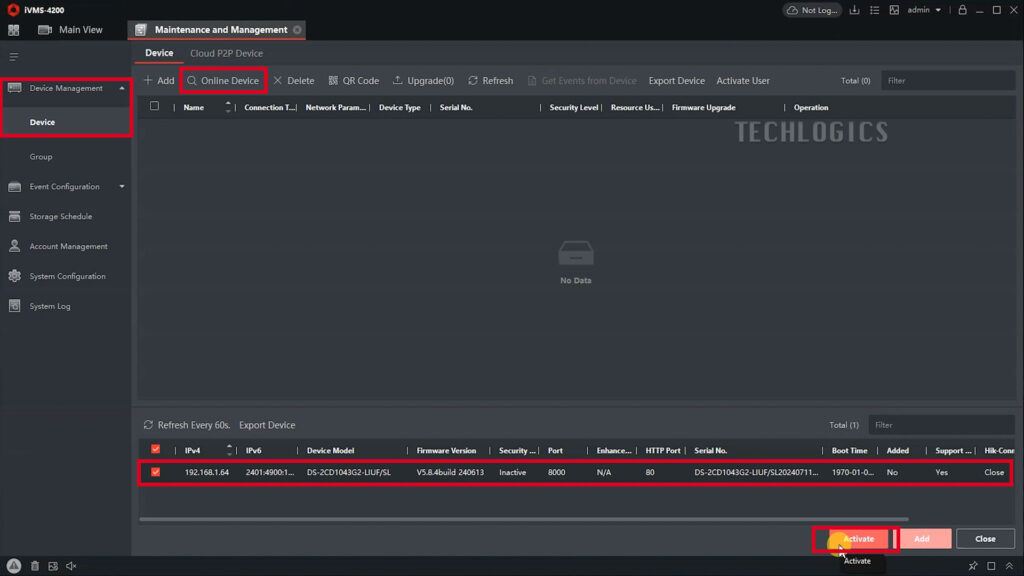Pin the panel using the bottom pin icon
The height and width of the screenshot is (576, 1024).
tap(972, 566)
